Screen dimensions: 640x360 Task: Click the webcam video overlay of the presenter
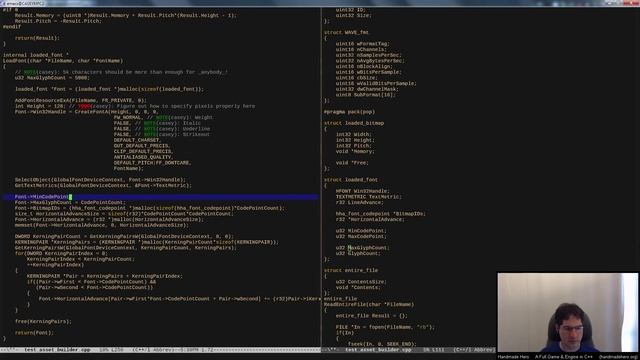tap(567, 312)
